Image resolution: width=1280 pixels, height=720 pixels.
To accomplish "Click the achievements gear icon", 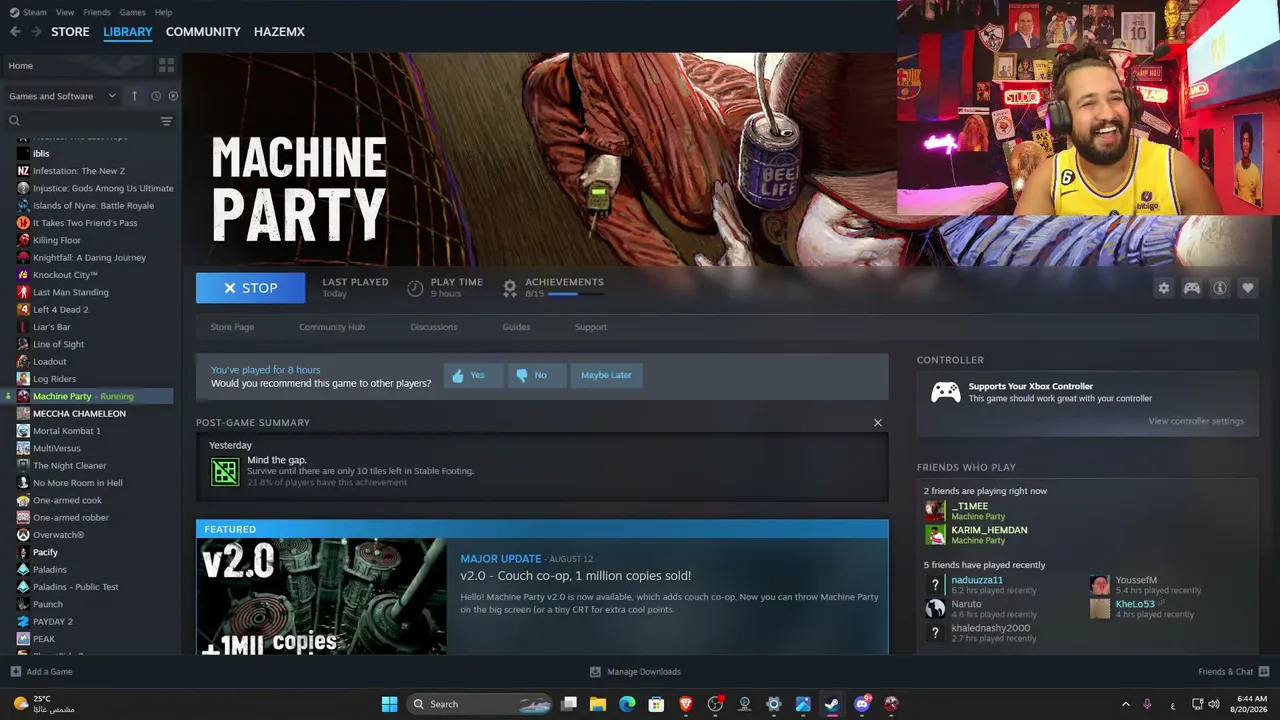I will [510, 288].
